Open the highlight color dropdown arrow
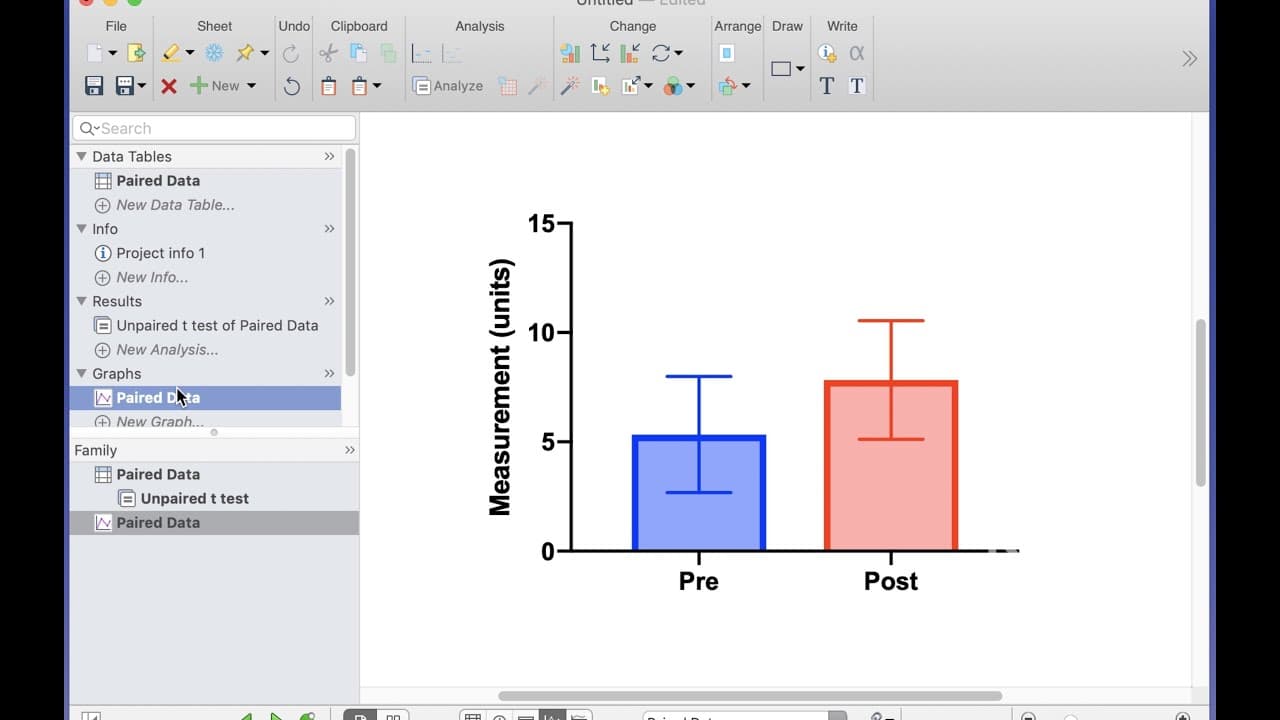Screen dimensions: 1280x720 (189, 54)
